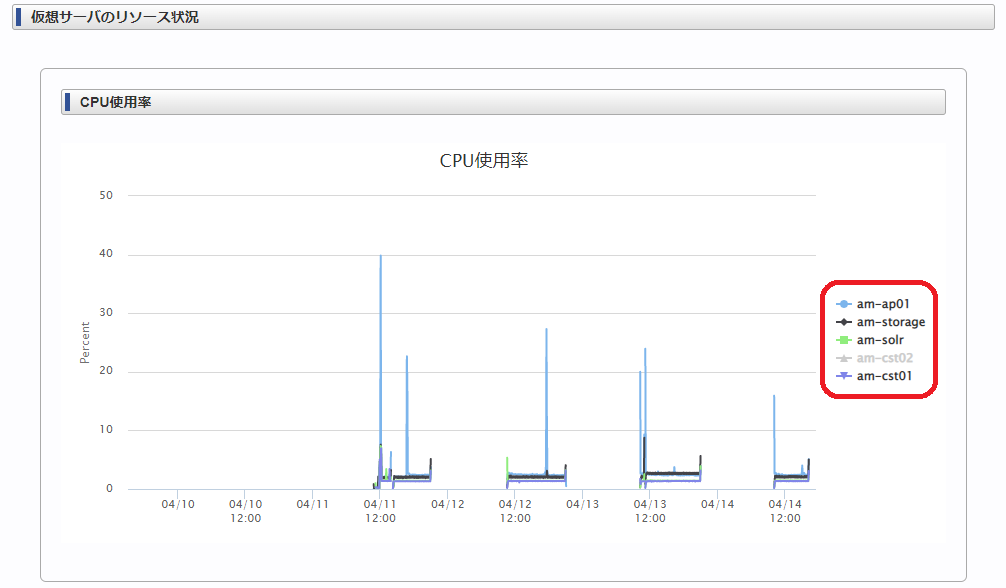Screen dimensions: 1006x588
Task: Click the tallest spike peak near 04/13 12:00
Action: click(645, 350)
